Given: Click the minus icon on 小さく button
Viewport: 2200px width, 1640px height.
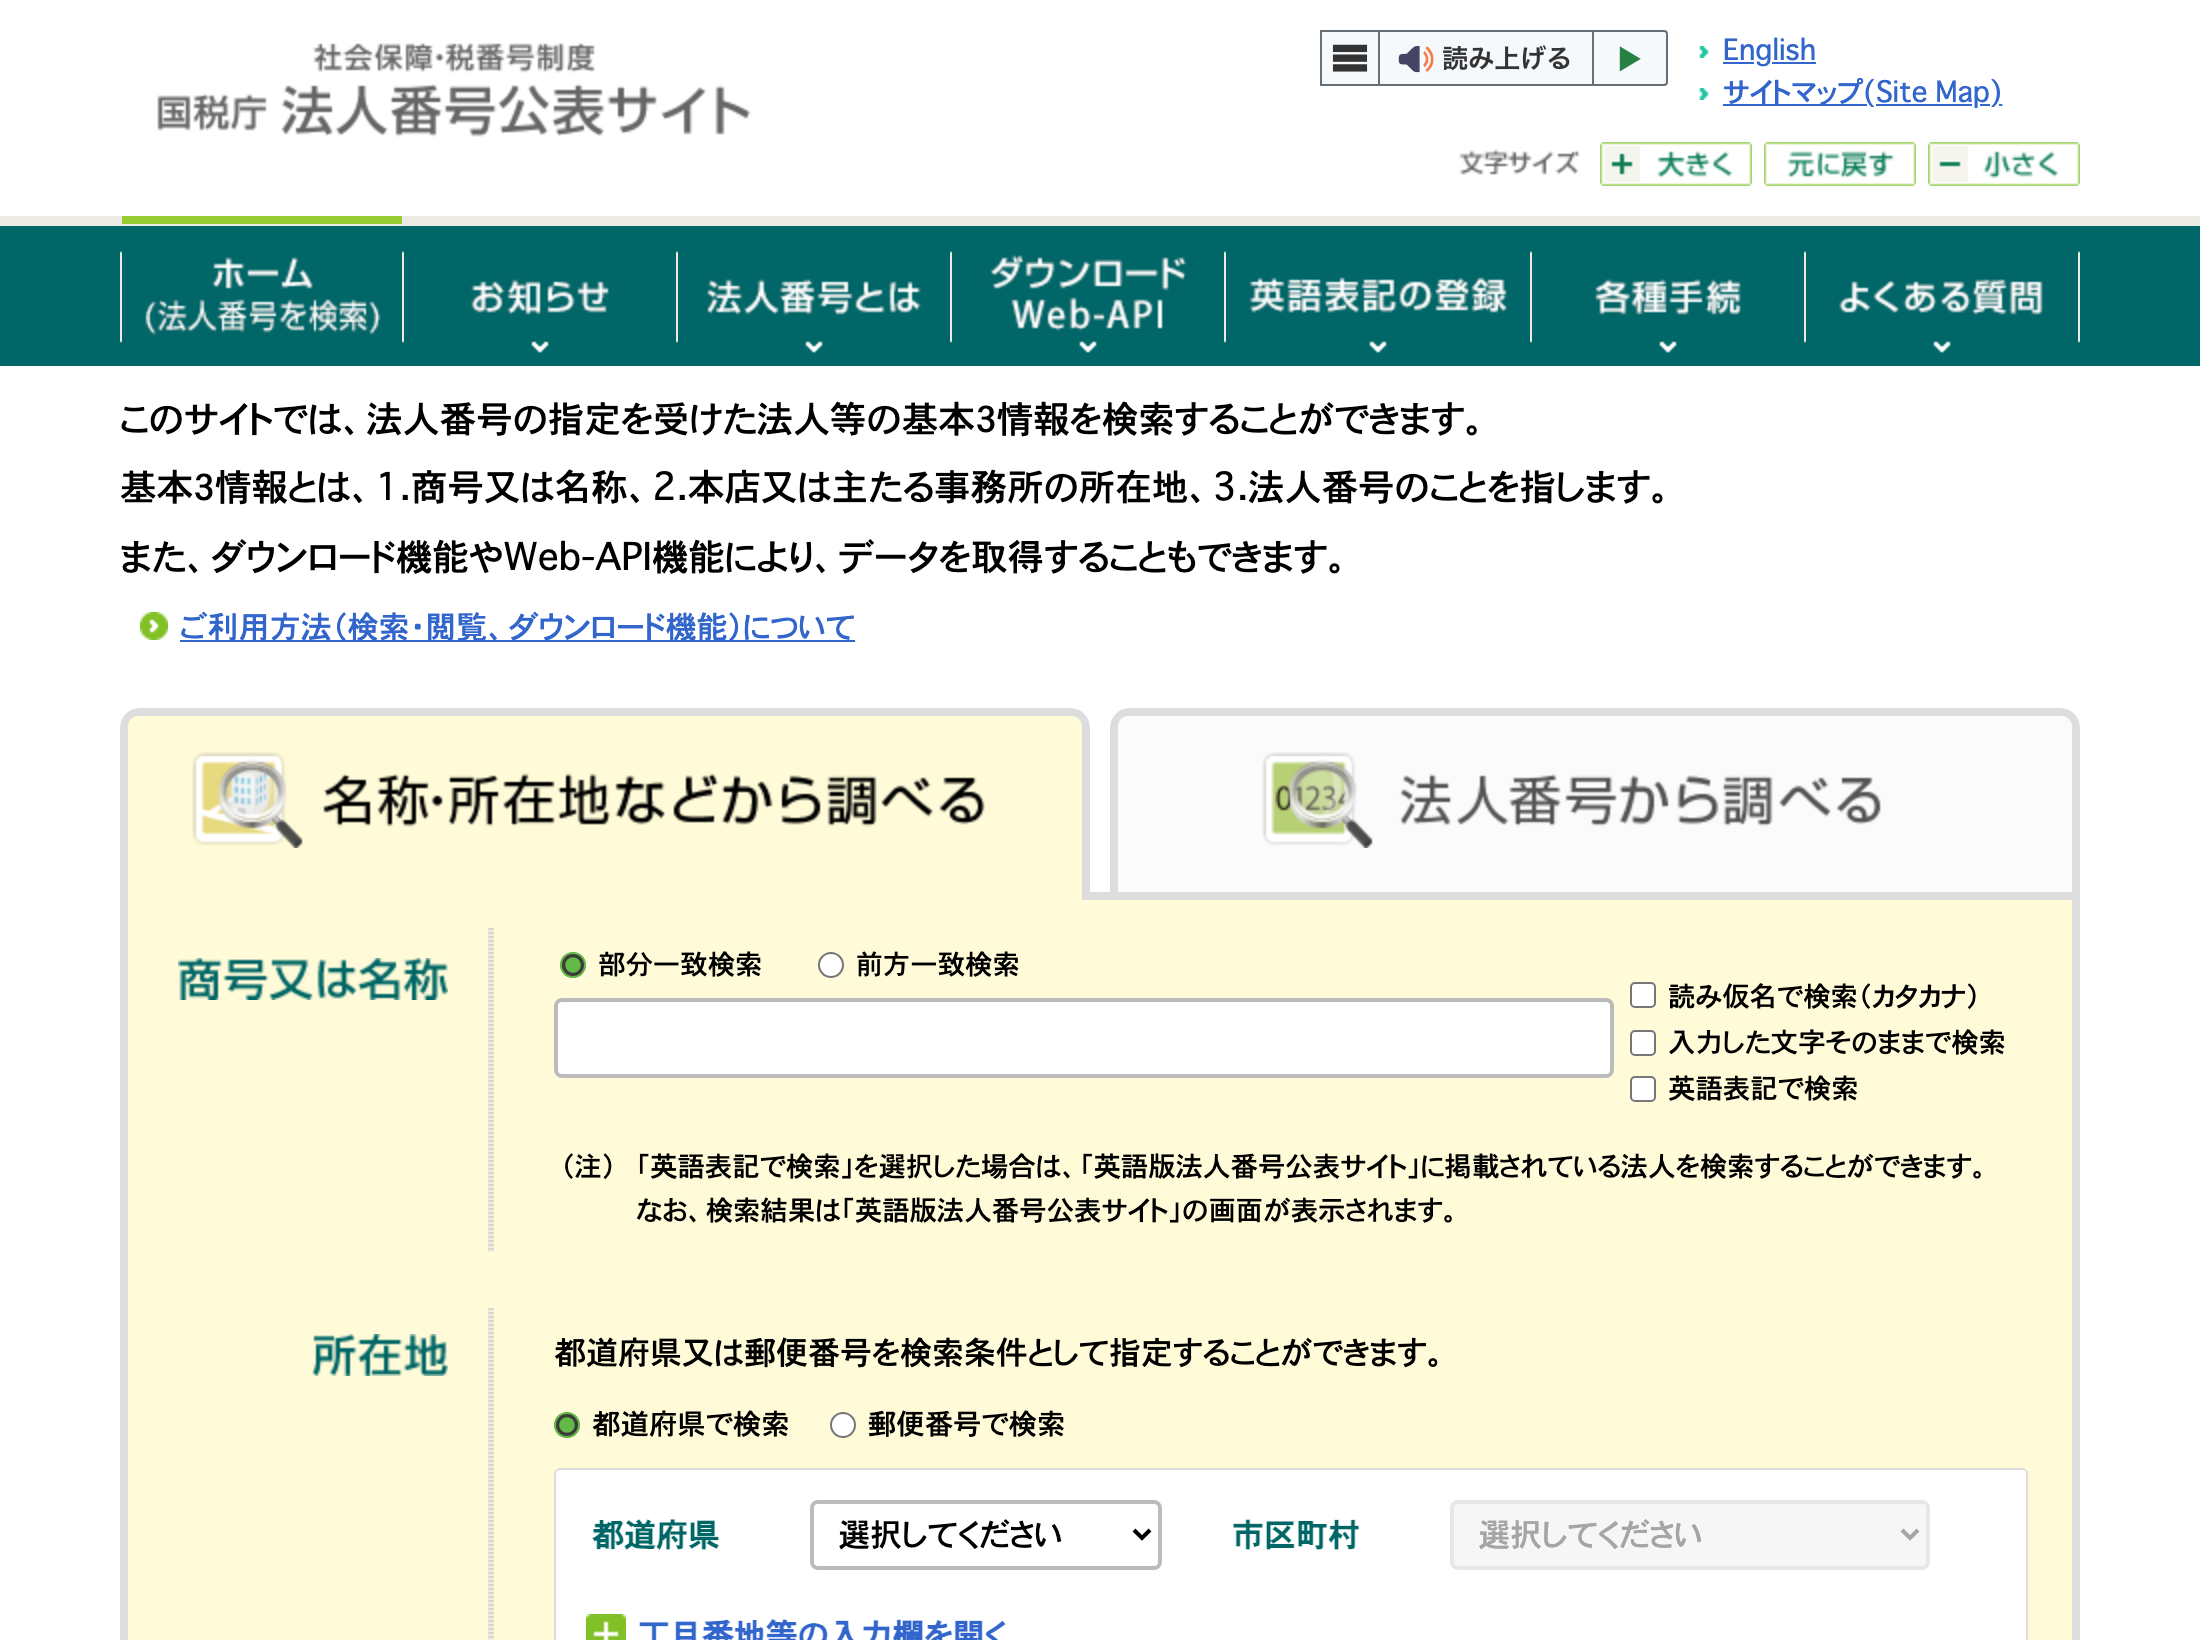Looking at the screenshot, I should (x=1950, y=164).
